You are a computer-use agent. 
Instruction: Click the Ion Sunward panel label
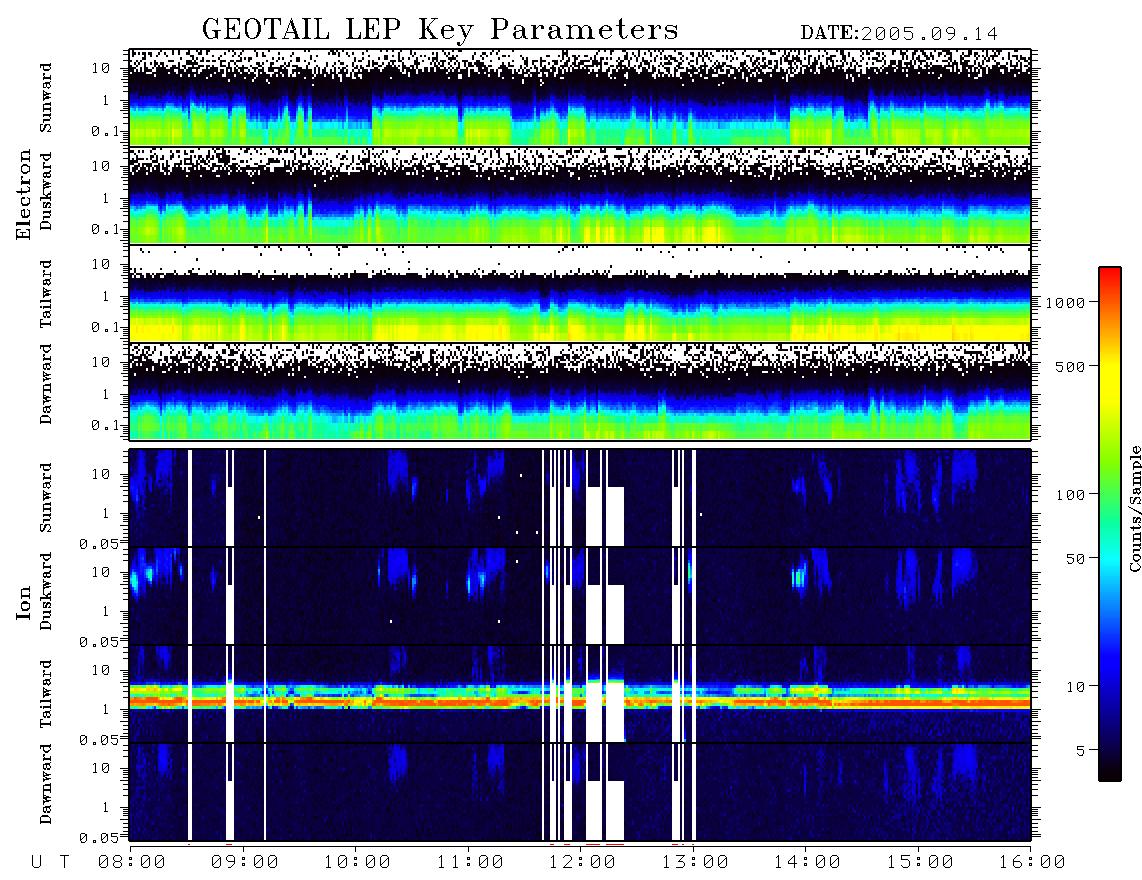(46, 498)
